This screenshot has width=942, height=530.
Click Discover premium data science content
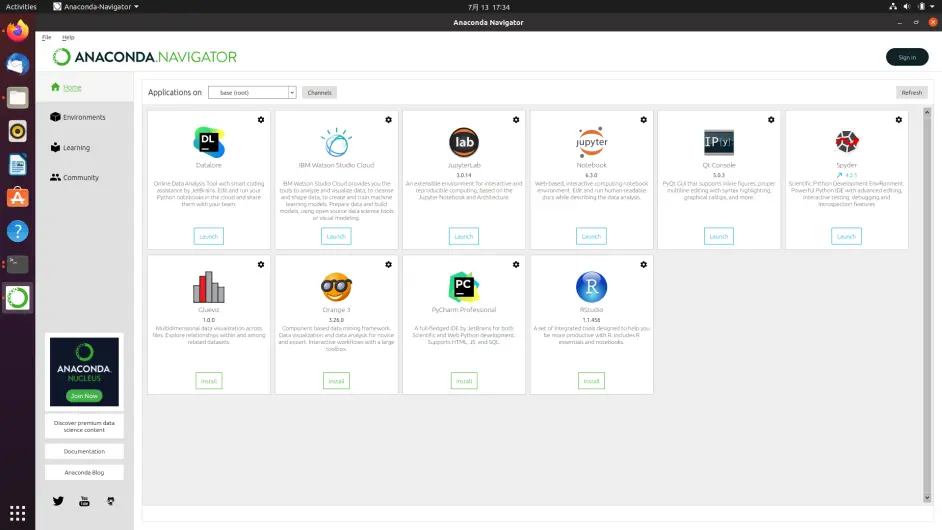click(84, 426)
